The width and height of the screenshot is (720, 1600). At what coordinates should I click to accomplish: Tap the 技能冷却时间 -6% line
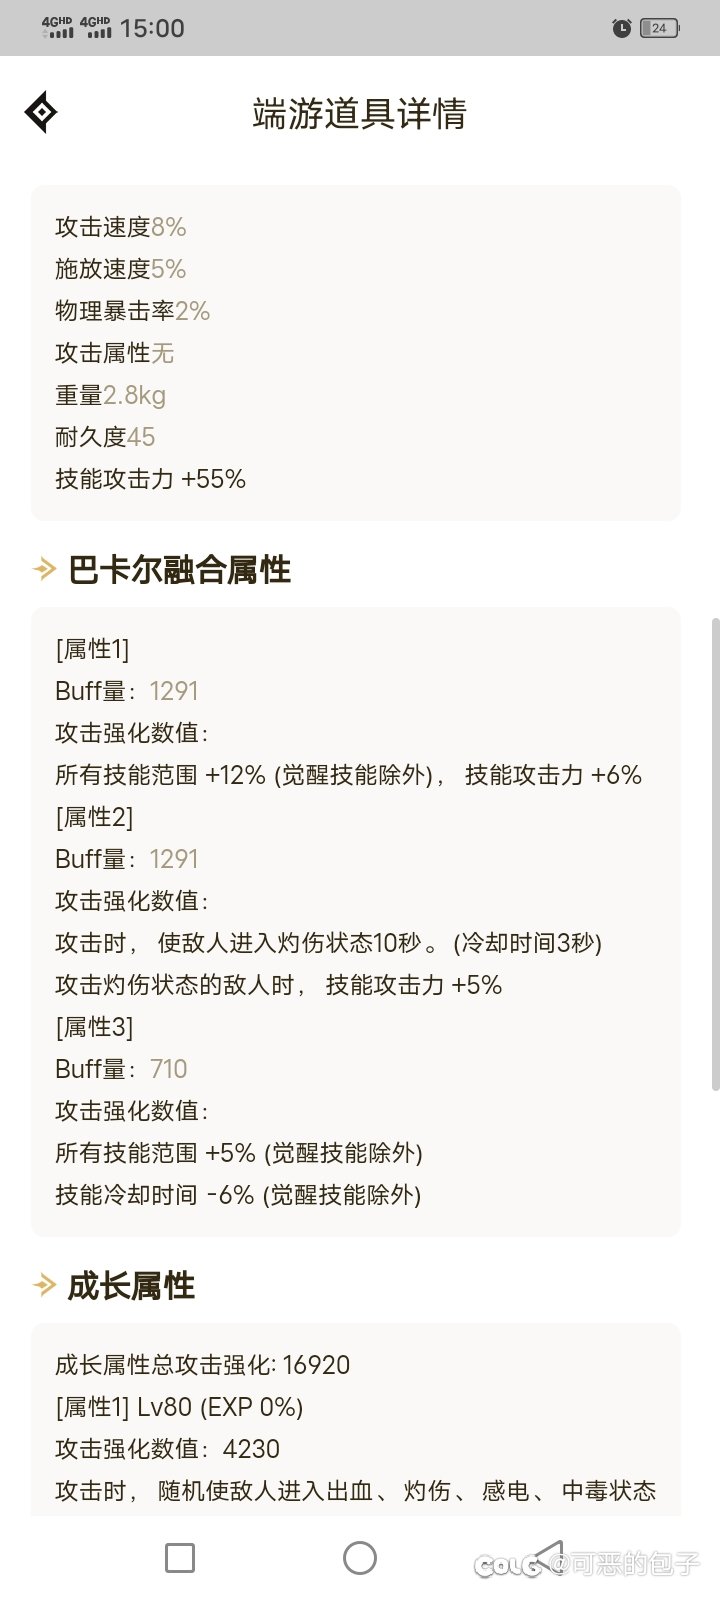pos(238,1195)
